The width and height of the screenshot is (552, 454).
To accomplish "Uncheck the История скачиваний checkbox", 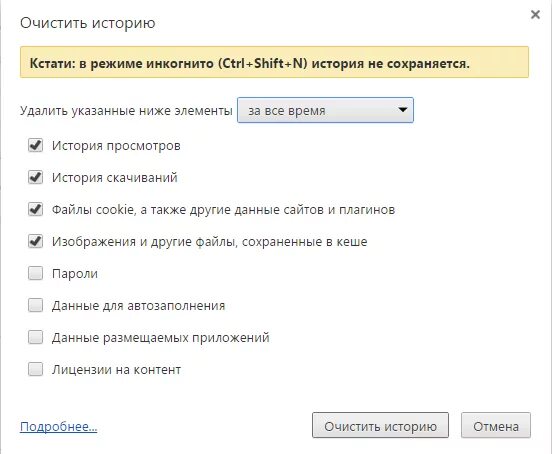I will pos(36,177).
